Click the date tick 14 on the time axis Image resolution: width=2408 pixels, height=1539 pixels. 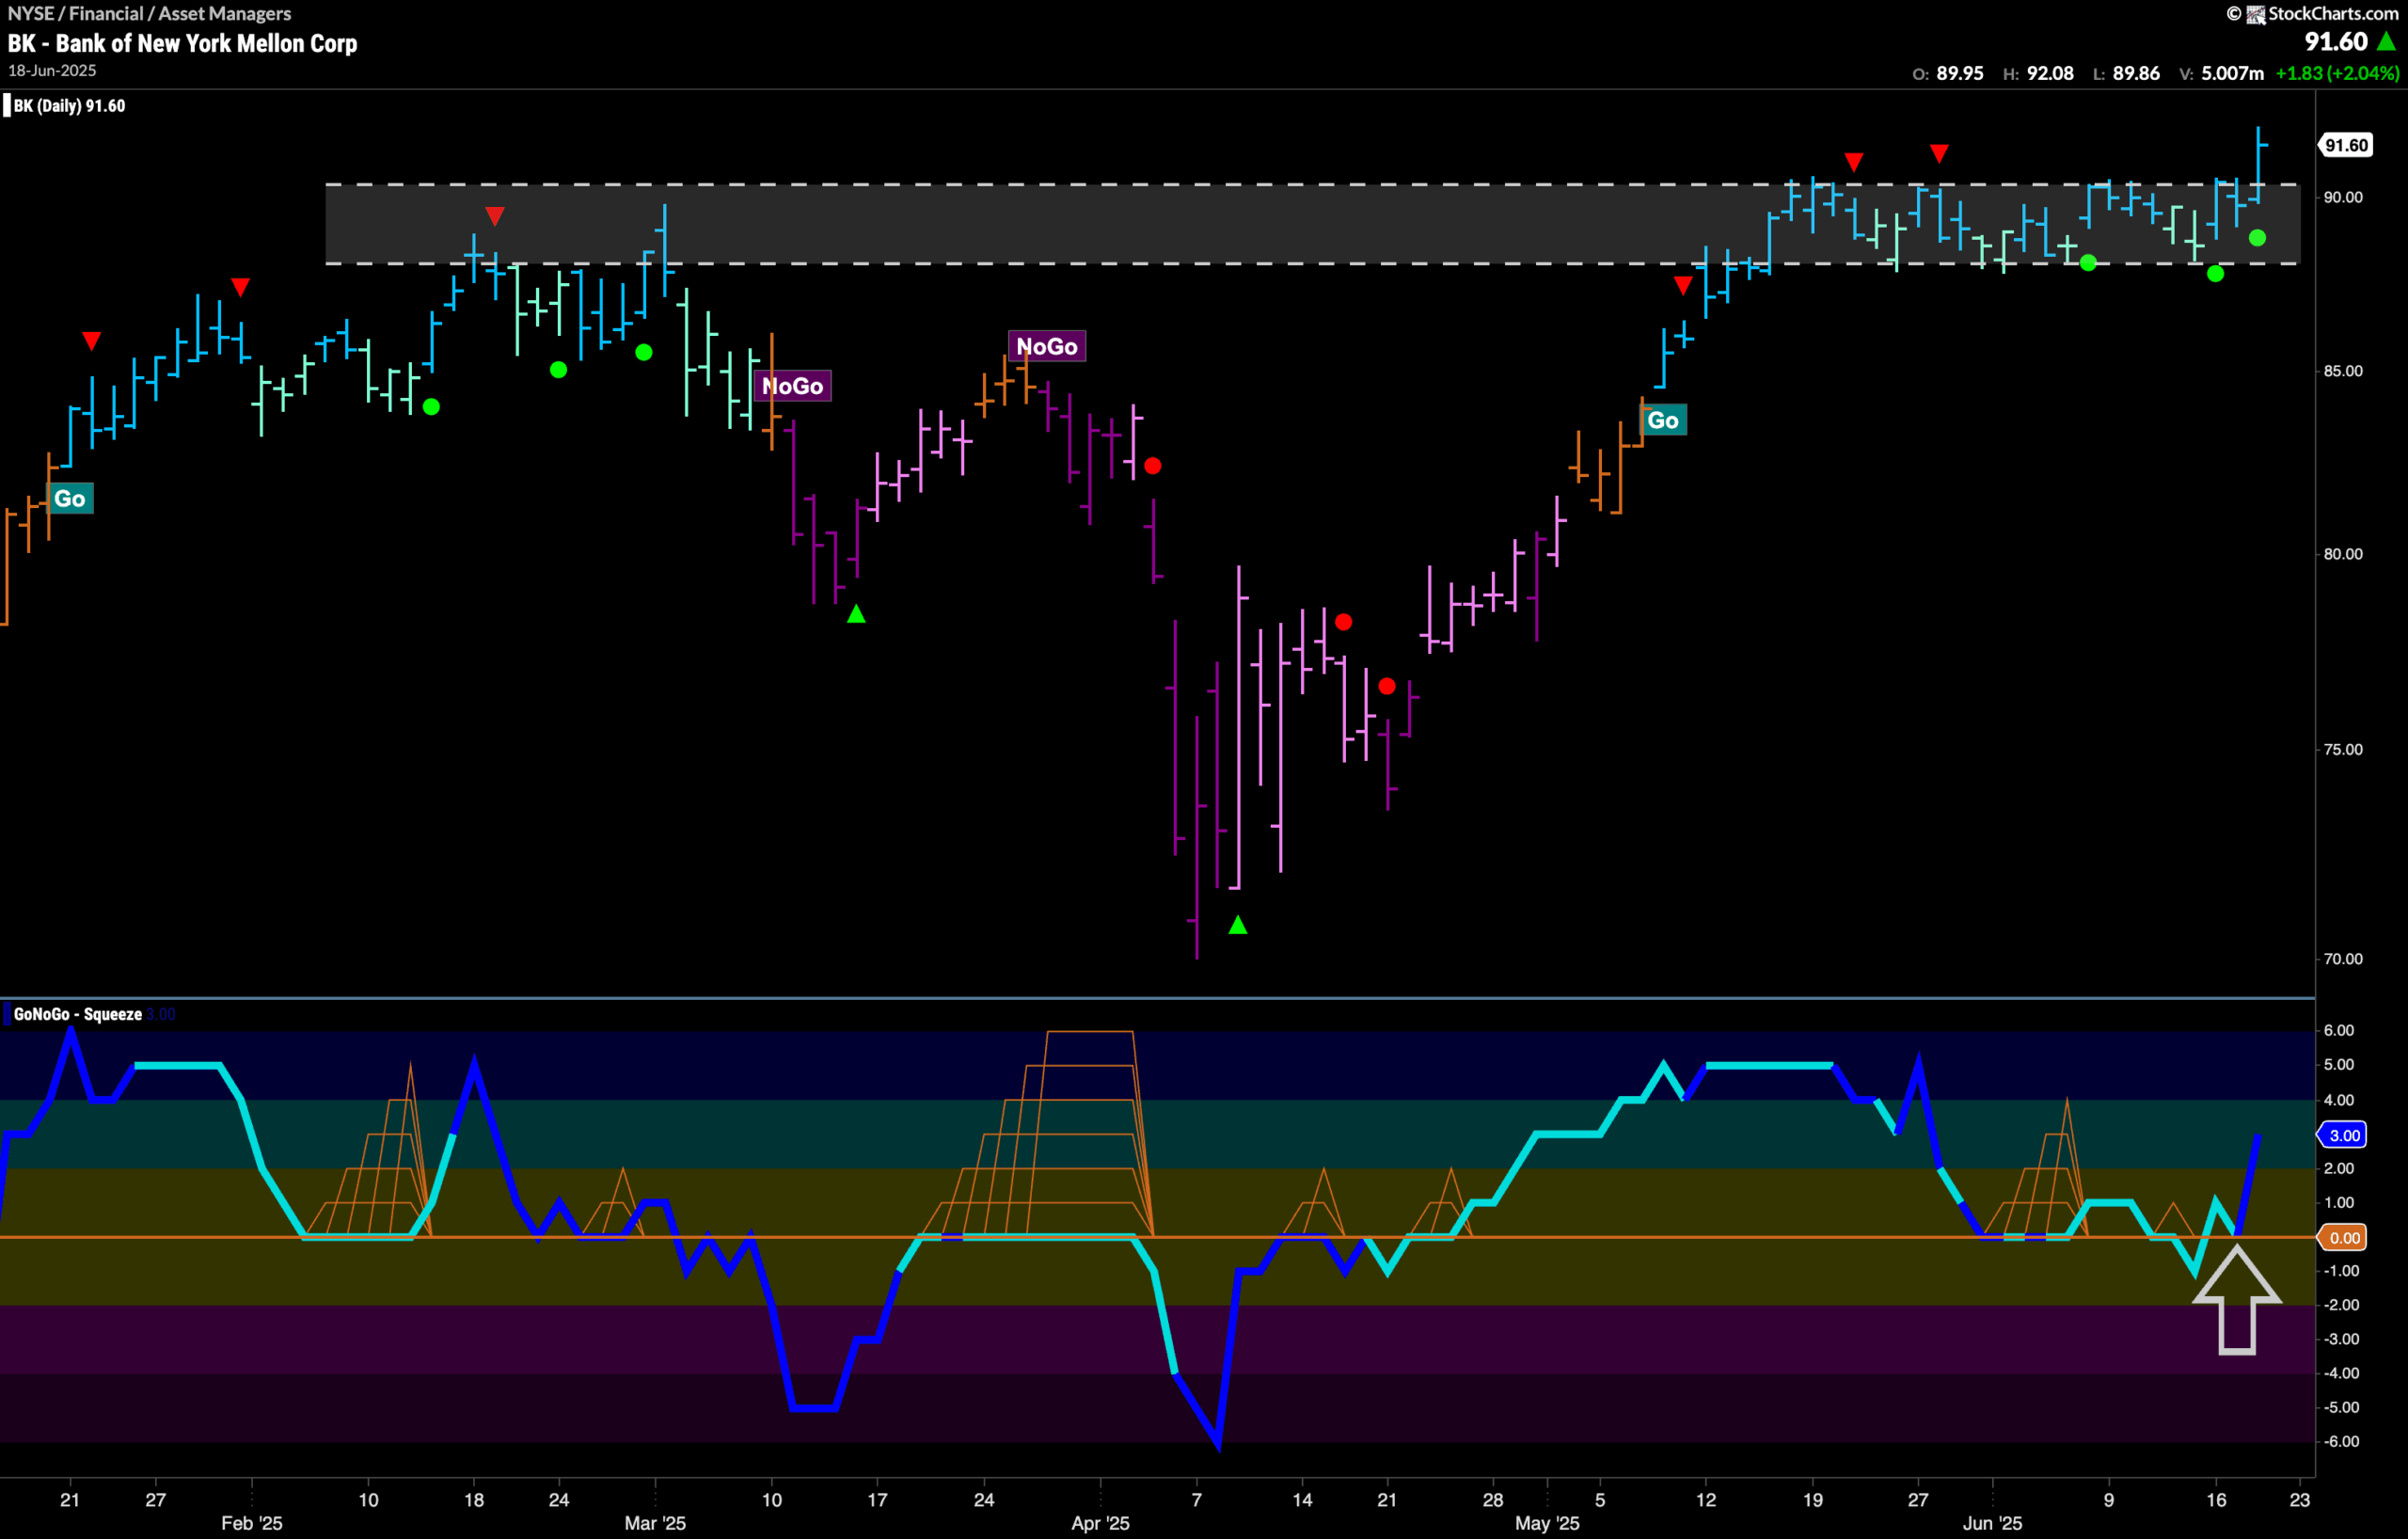click(1302, 1500)
